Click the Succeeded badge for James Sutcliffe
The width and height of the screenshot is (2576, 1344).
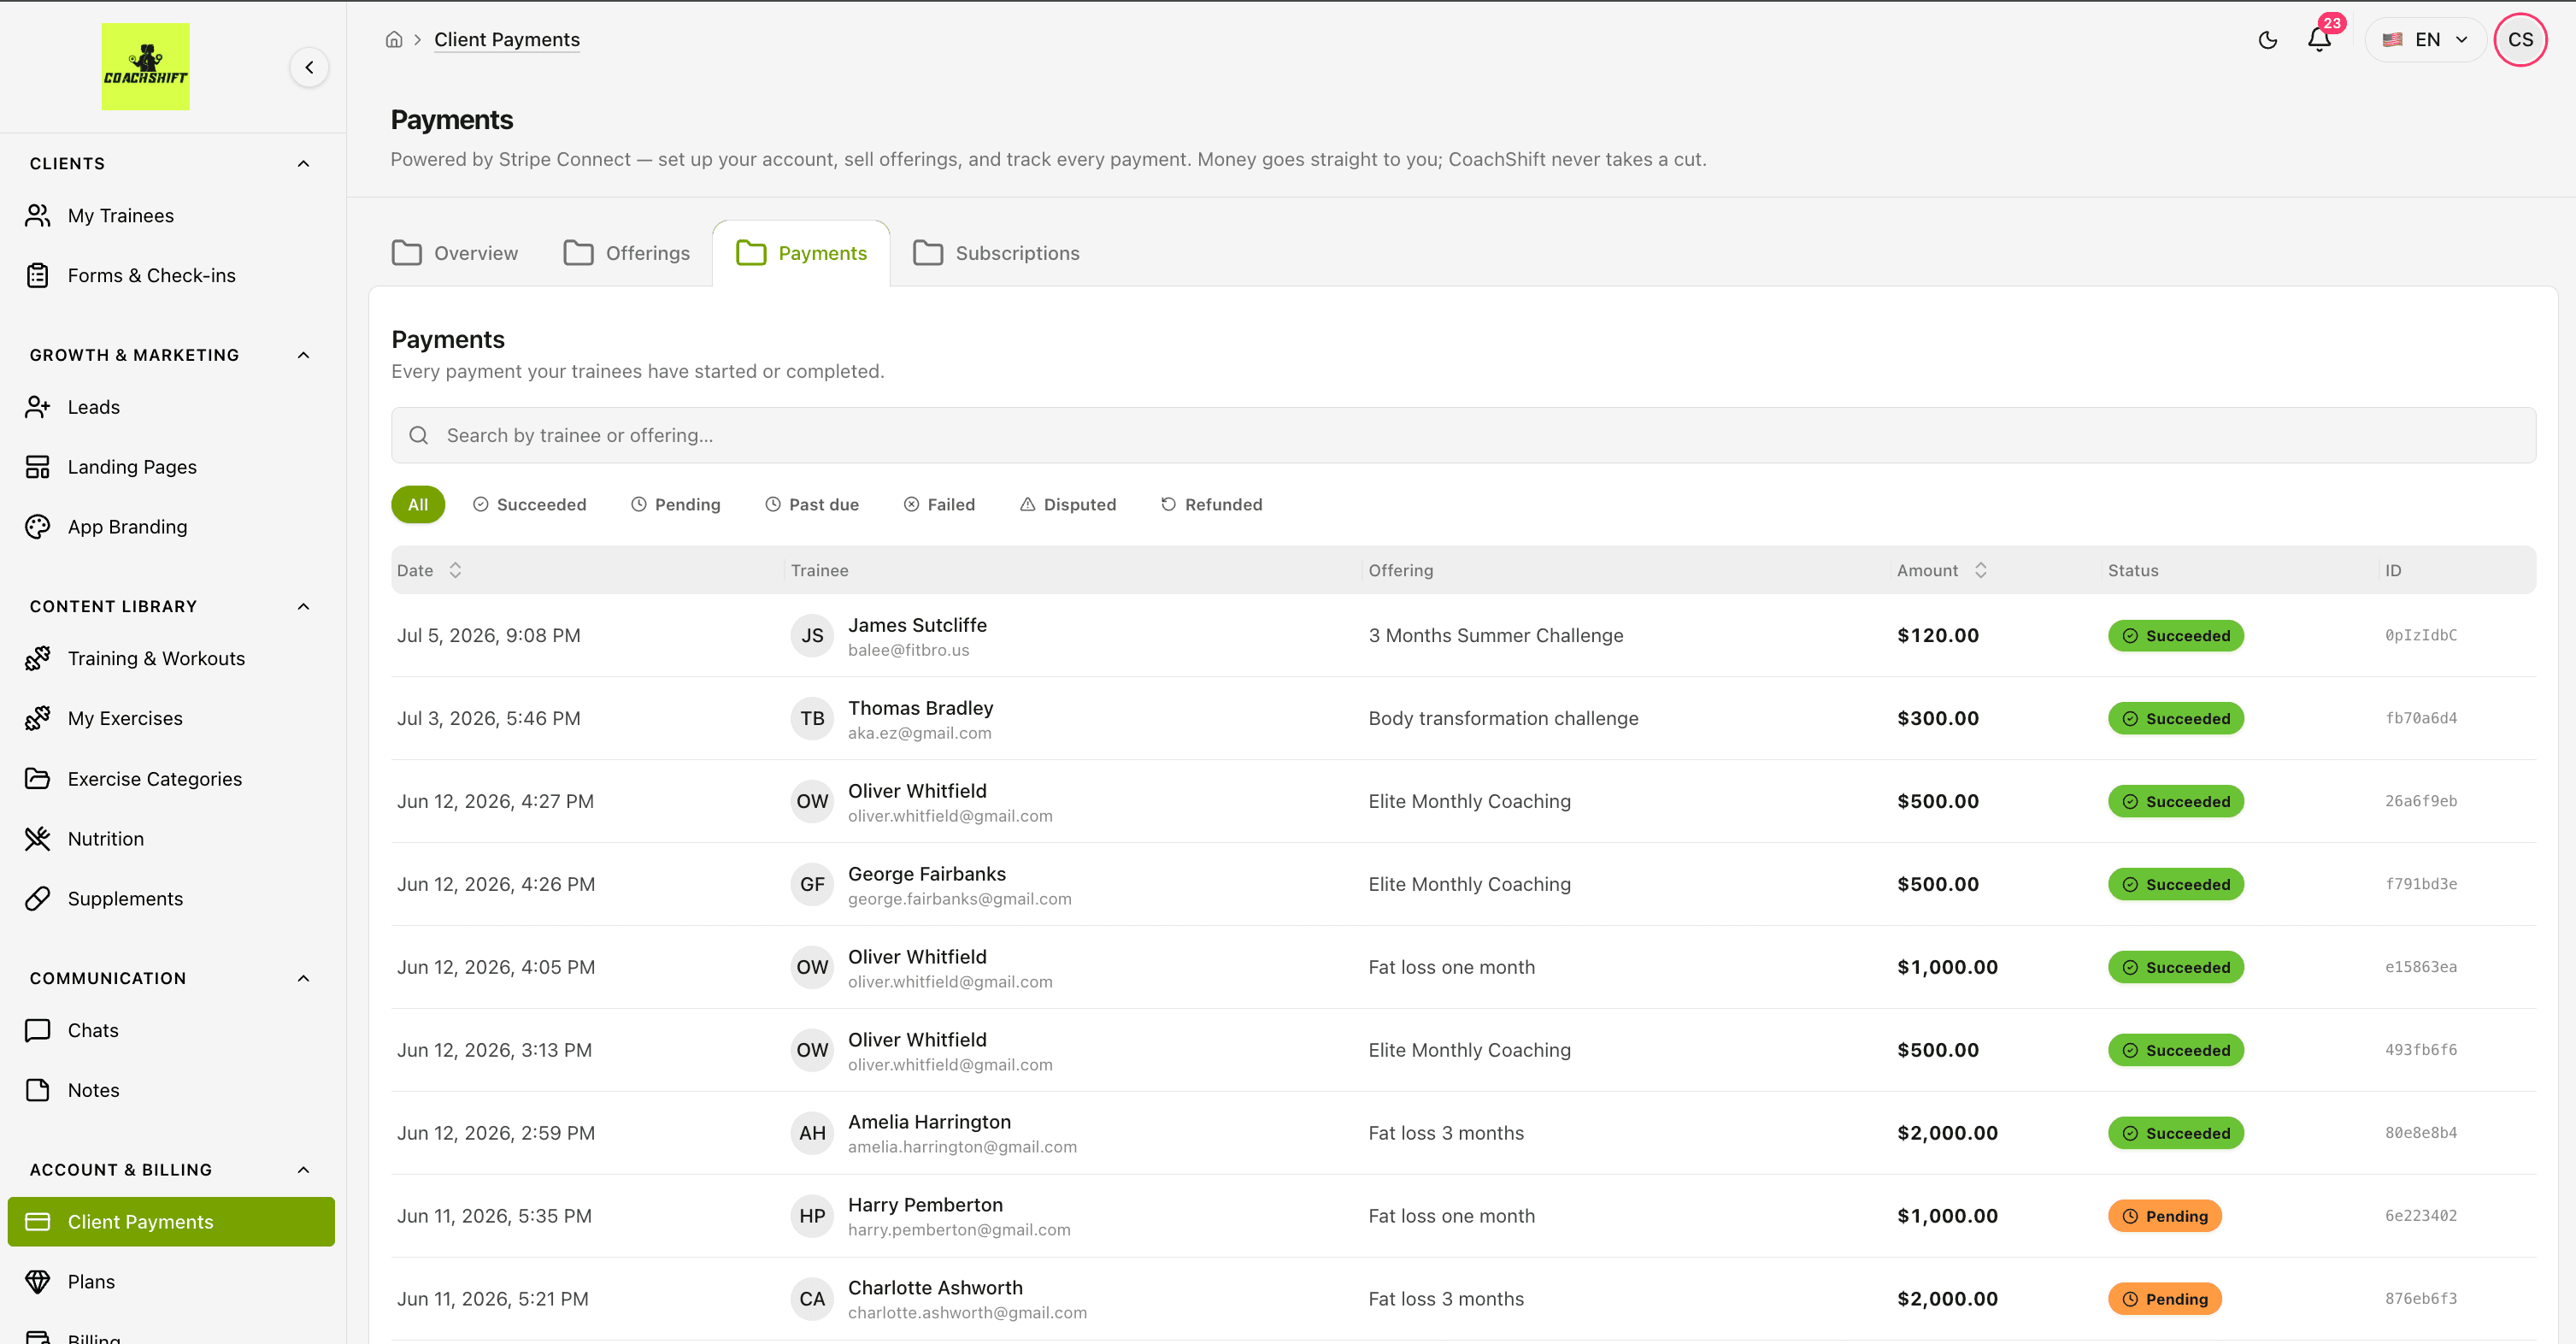click(2176, 636)
